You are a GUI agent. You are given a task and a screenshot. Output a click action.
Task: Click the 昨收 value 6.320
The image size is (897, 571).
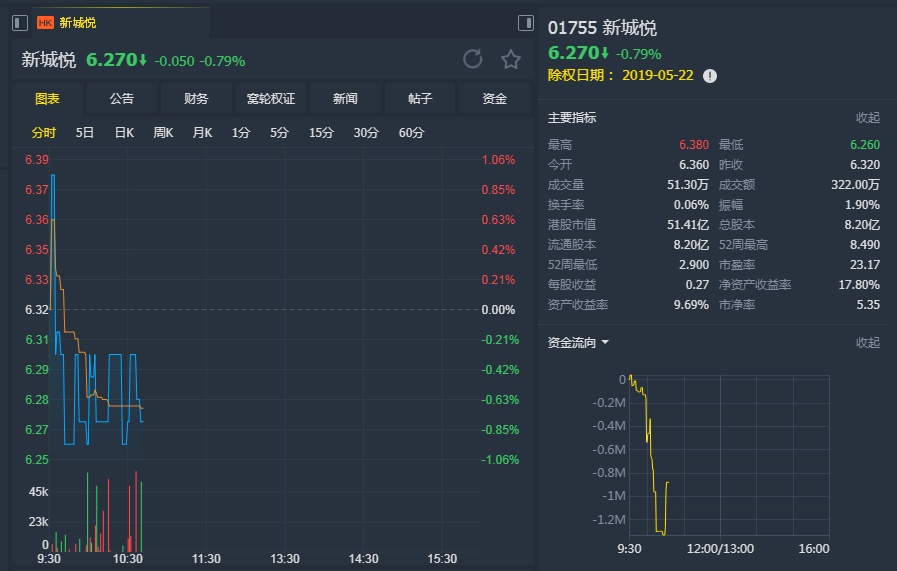tap(865, 165)
